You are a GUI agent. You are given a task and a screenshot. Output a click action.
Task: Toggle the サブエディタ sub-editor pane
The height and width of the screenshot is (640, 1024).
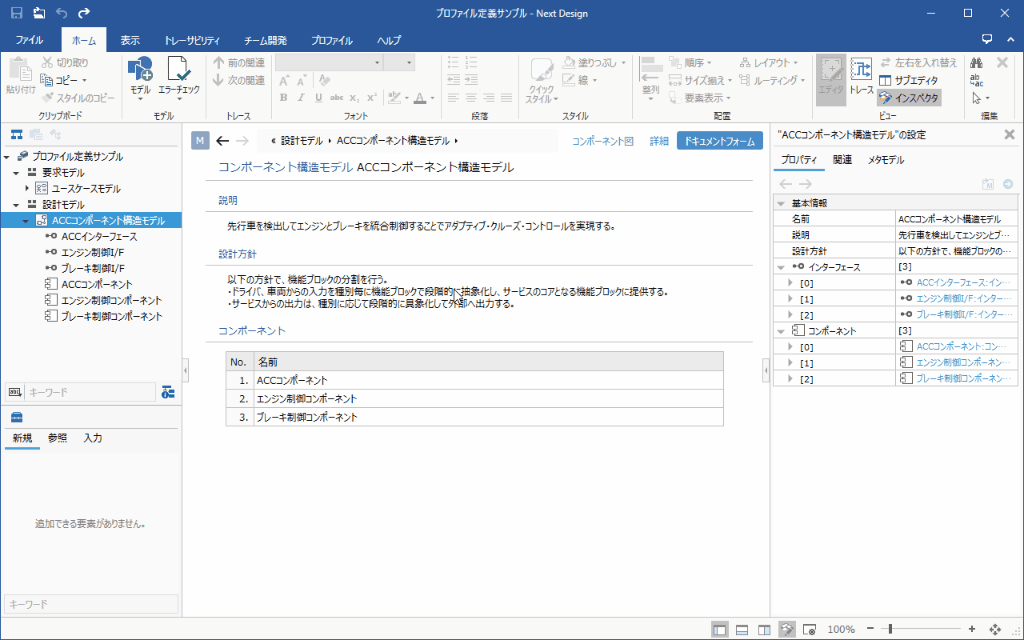[909, 80]
